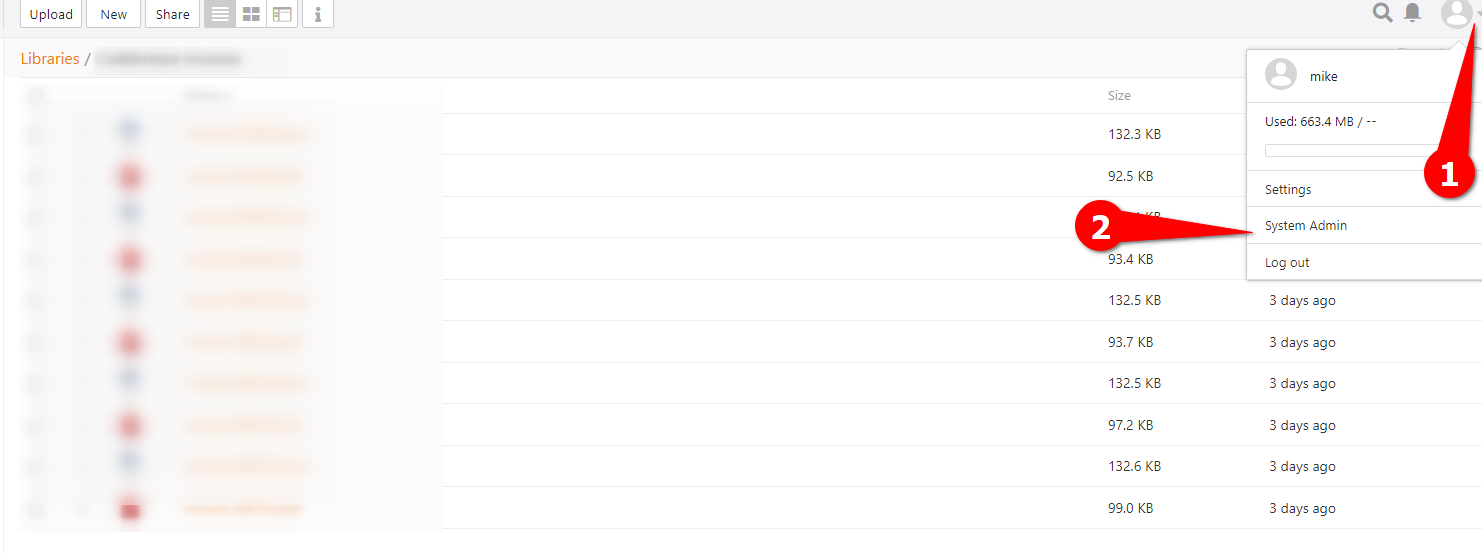Image resolution: width=1482 pixels, height=553 pixels.
Task: Open the library info details icon
Action: [x=318, y=14]
